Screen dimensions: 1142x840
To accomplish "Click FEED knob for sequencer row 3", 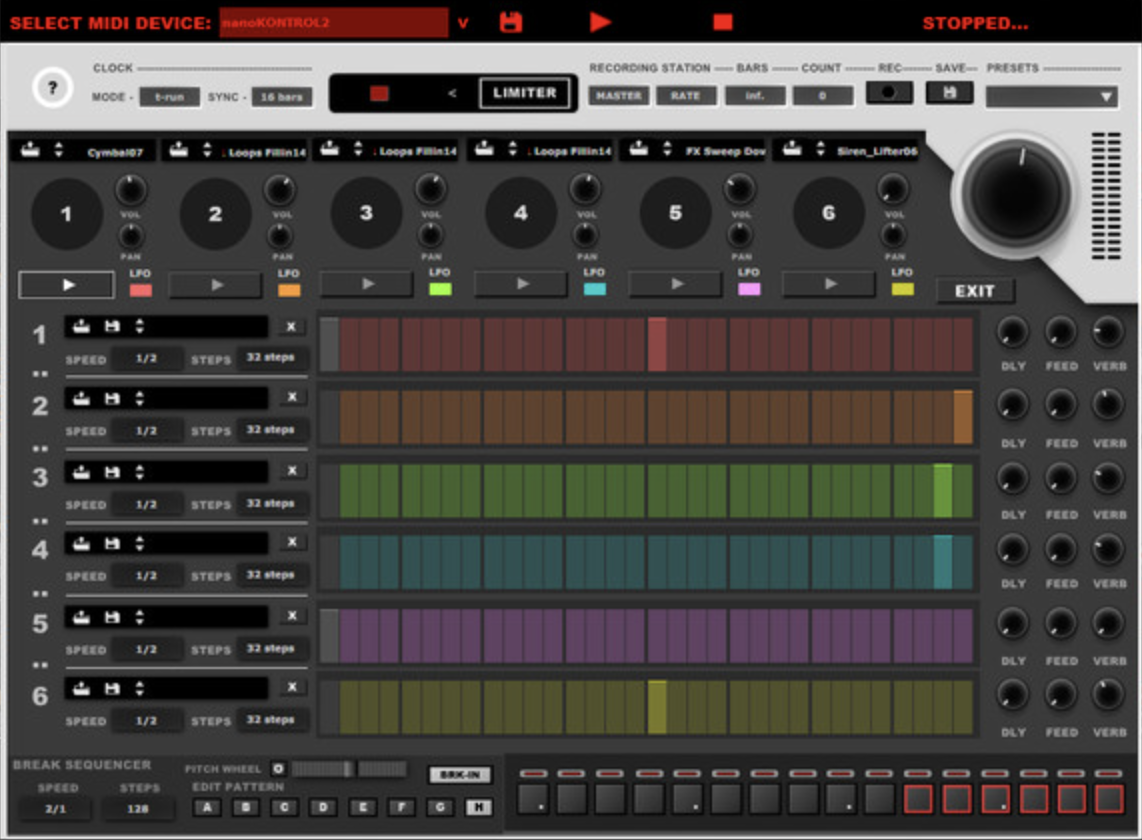I will [x=1060, y=478].
